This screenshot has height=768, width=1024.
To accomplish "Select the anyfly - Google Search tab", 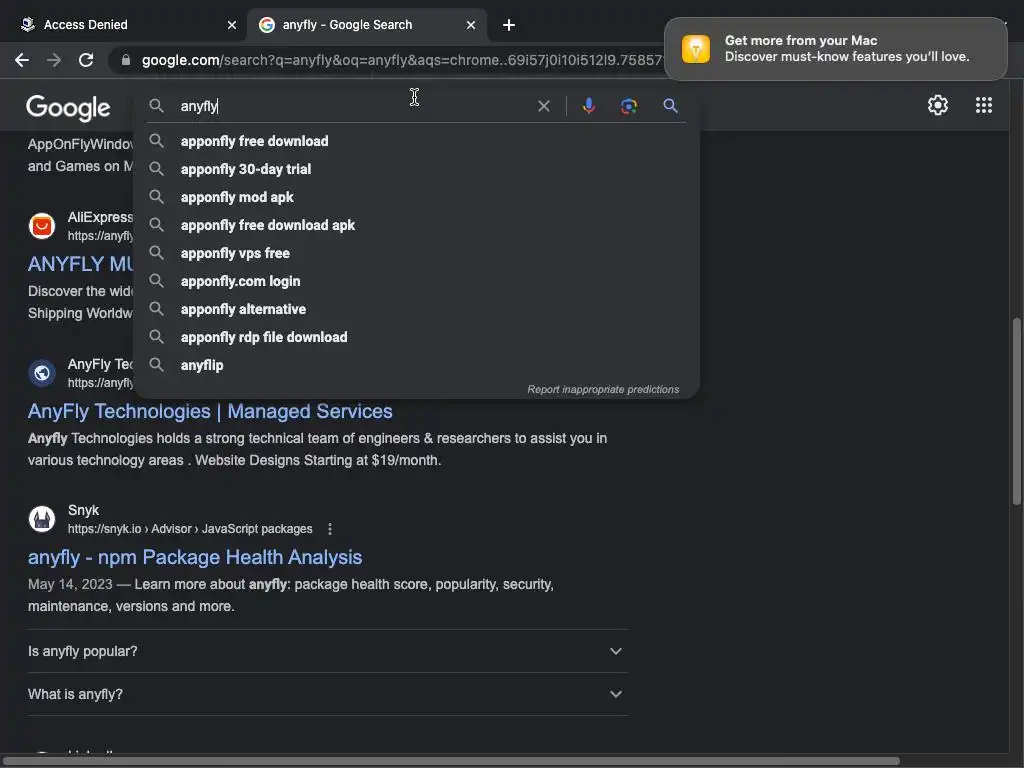I will point(367,25).
